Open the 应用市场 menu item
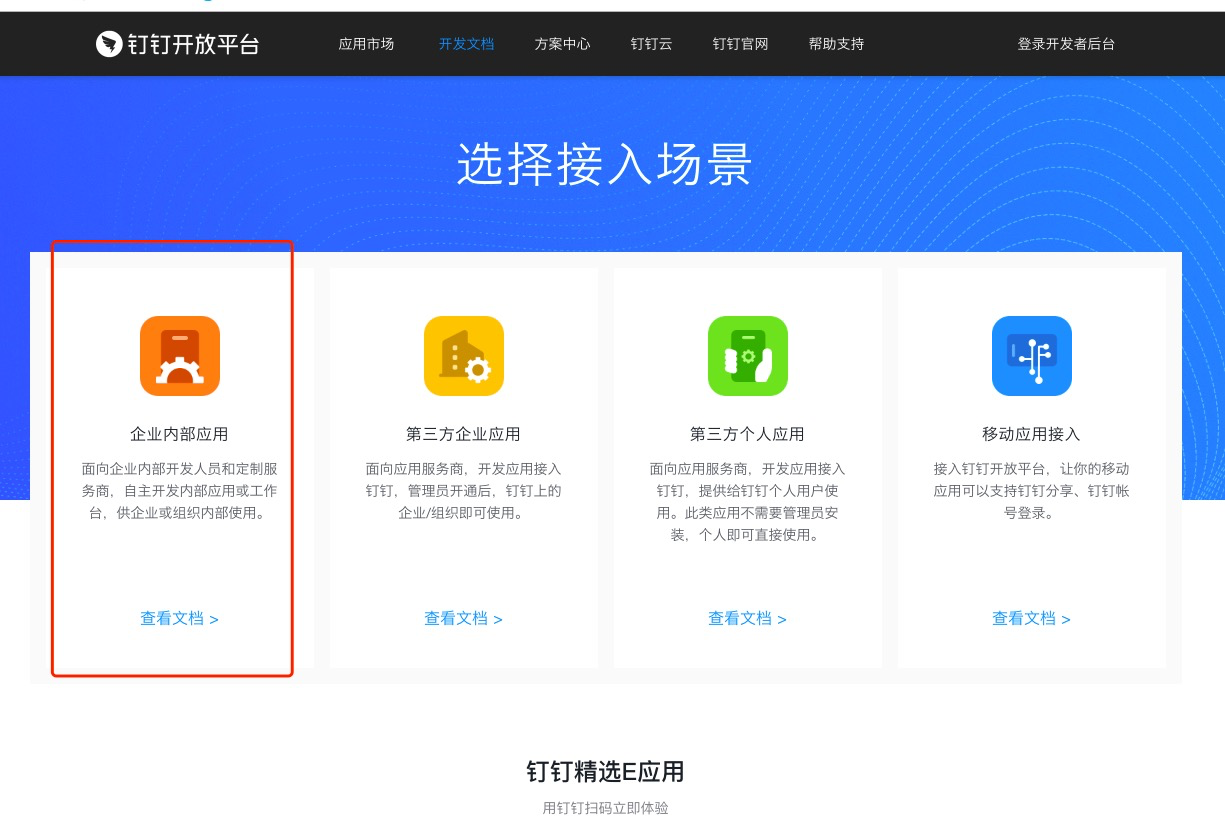This screenshot has width=1225, height=833. point(366,44)
